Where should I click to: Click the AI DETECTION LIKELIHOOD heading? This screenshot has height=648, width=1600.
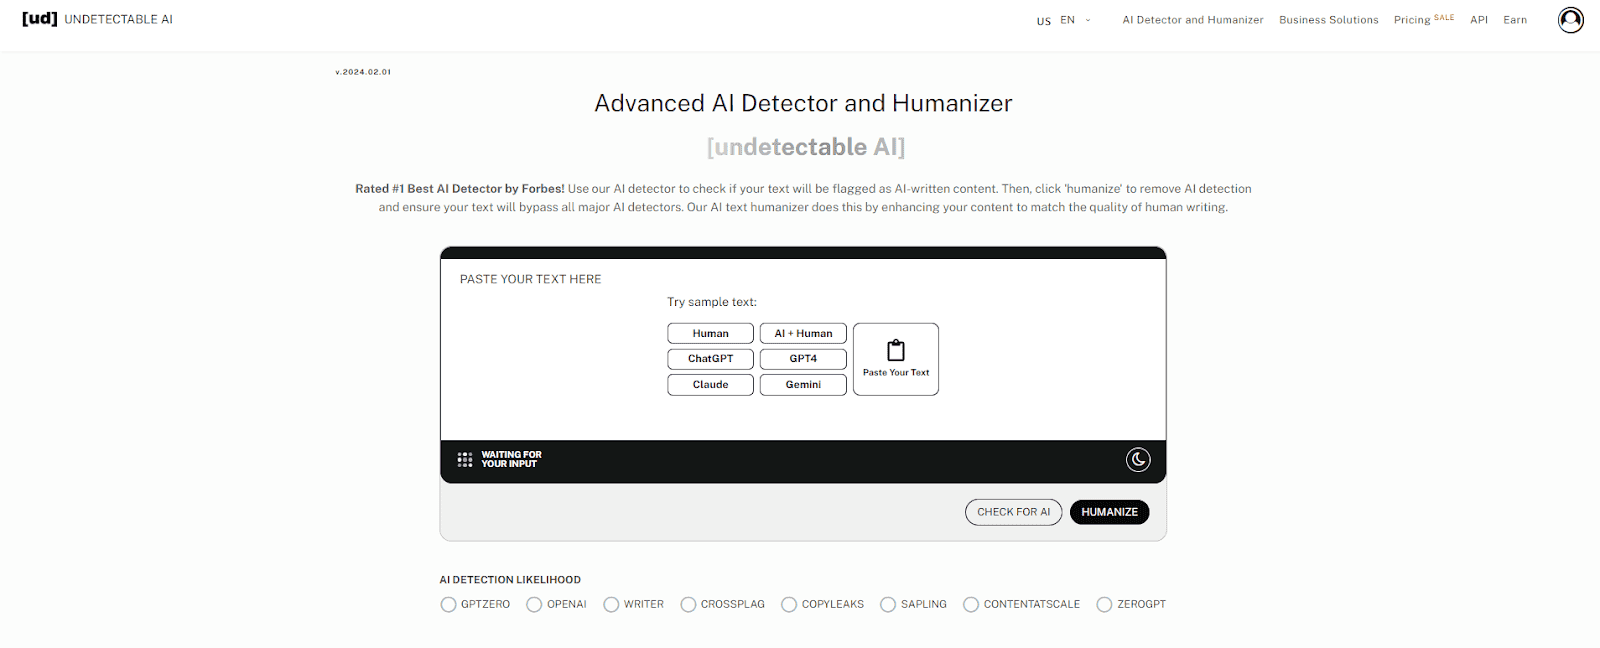[510, 580]
